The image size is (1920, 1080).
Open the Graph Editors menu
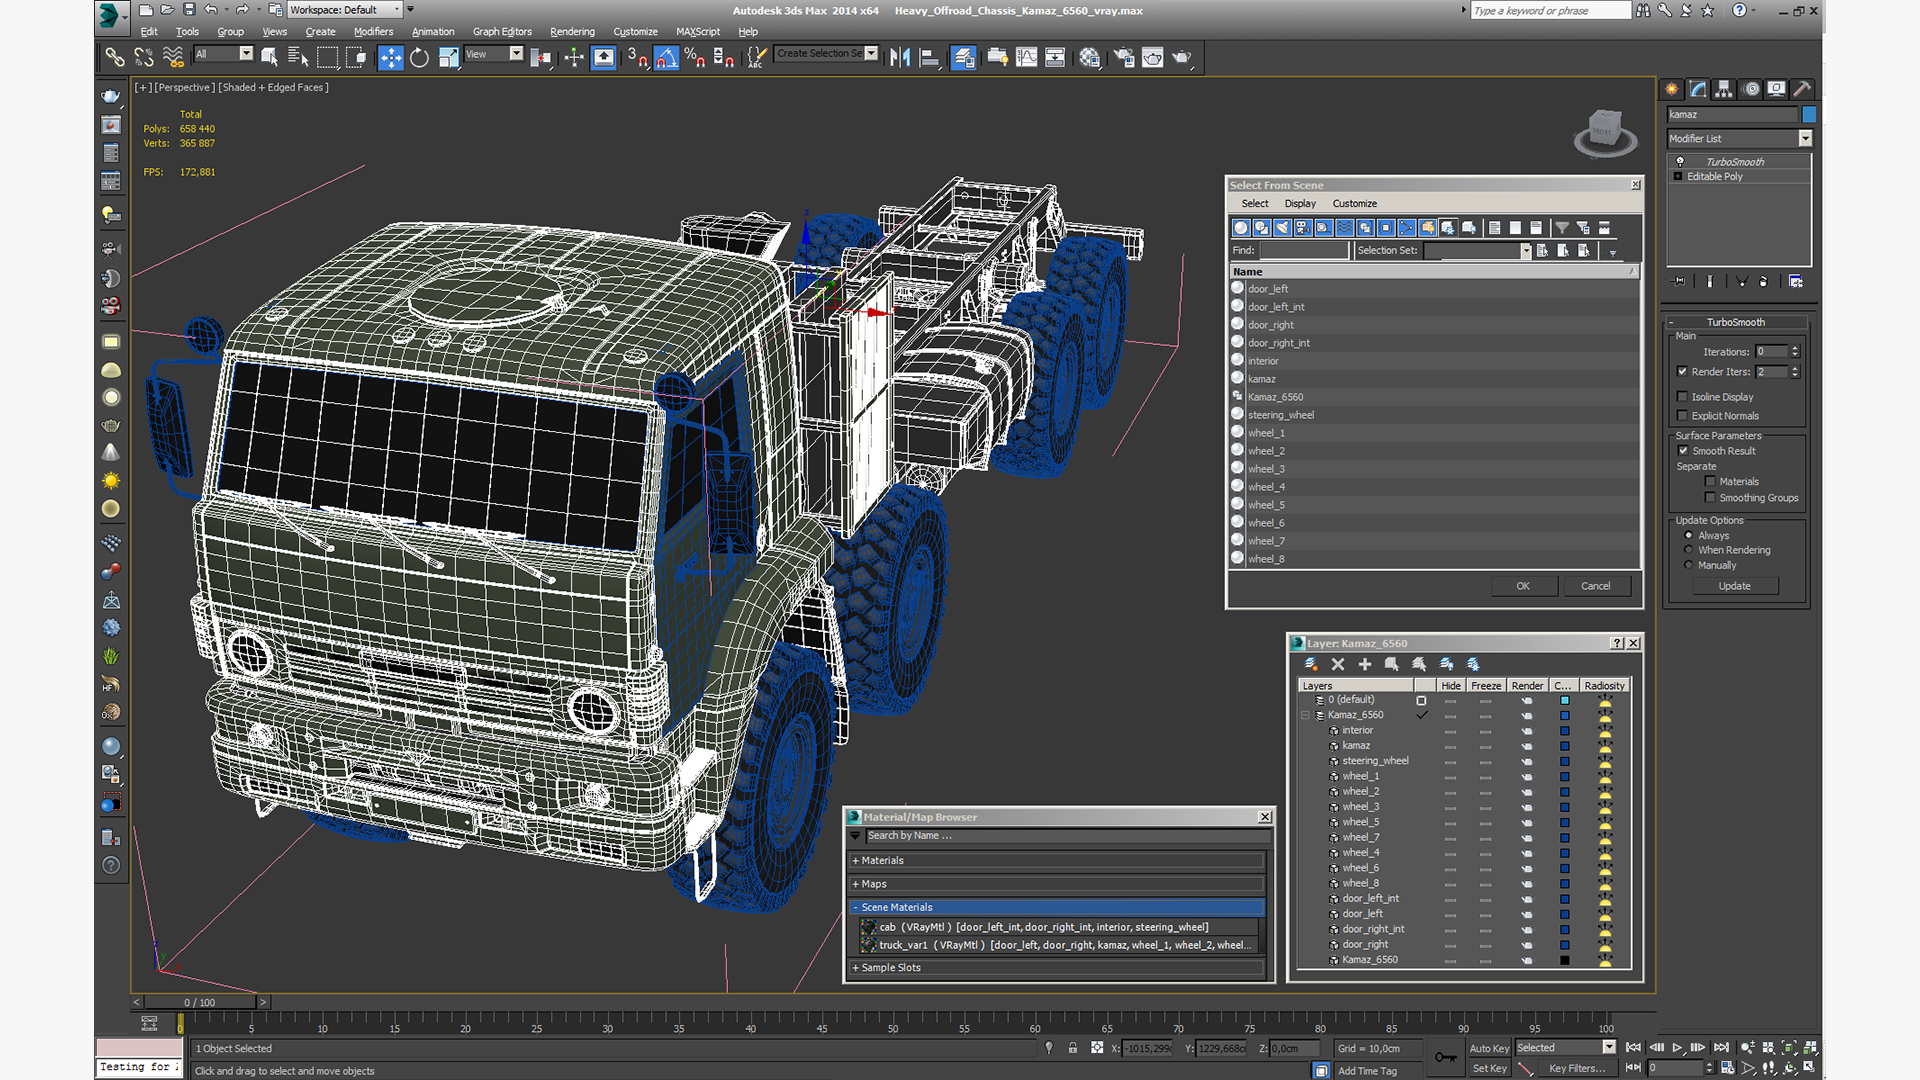(x=502, y=32)
